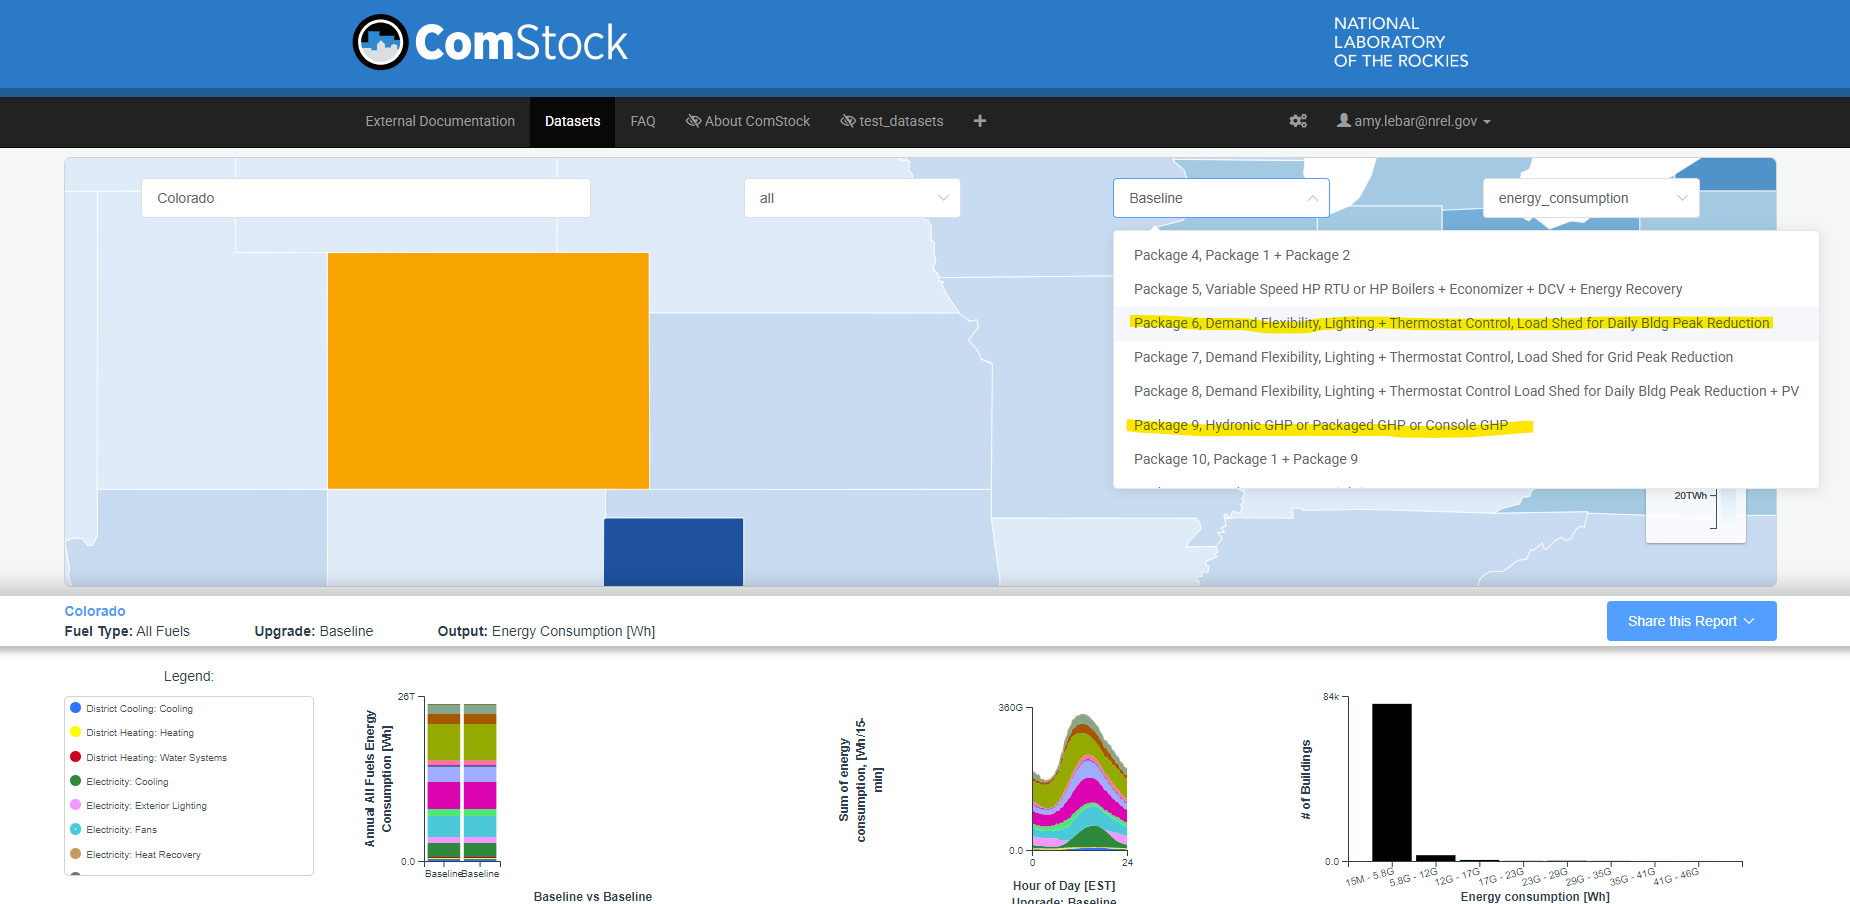Click the plus icon to add a tab
1850x904 pixels.
pos(980,121)
